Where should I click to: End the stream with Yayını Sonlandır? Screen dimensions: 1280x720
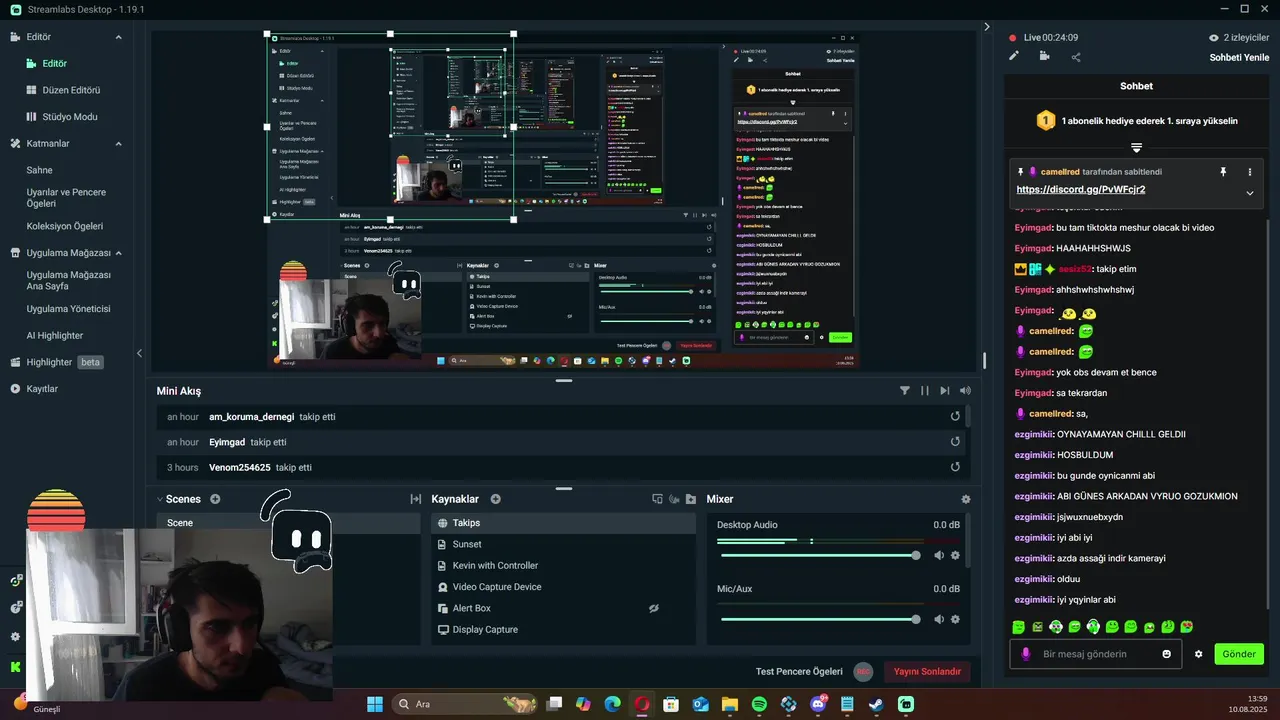926,672
